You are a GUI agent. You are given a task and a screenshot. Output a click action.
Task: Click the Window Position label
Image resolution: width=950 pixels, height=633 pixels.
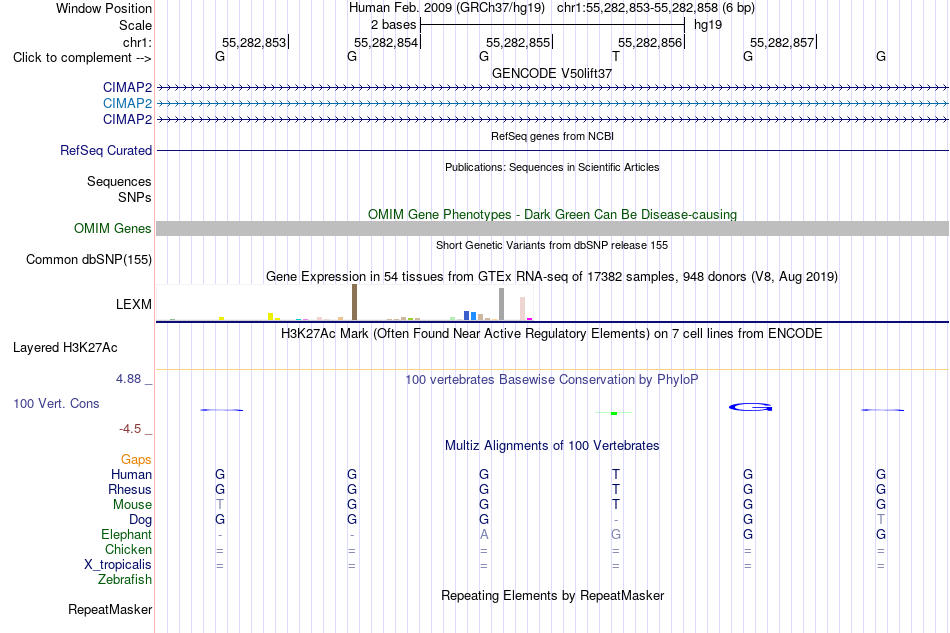point(104,8)
